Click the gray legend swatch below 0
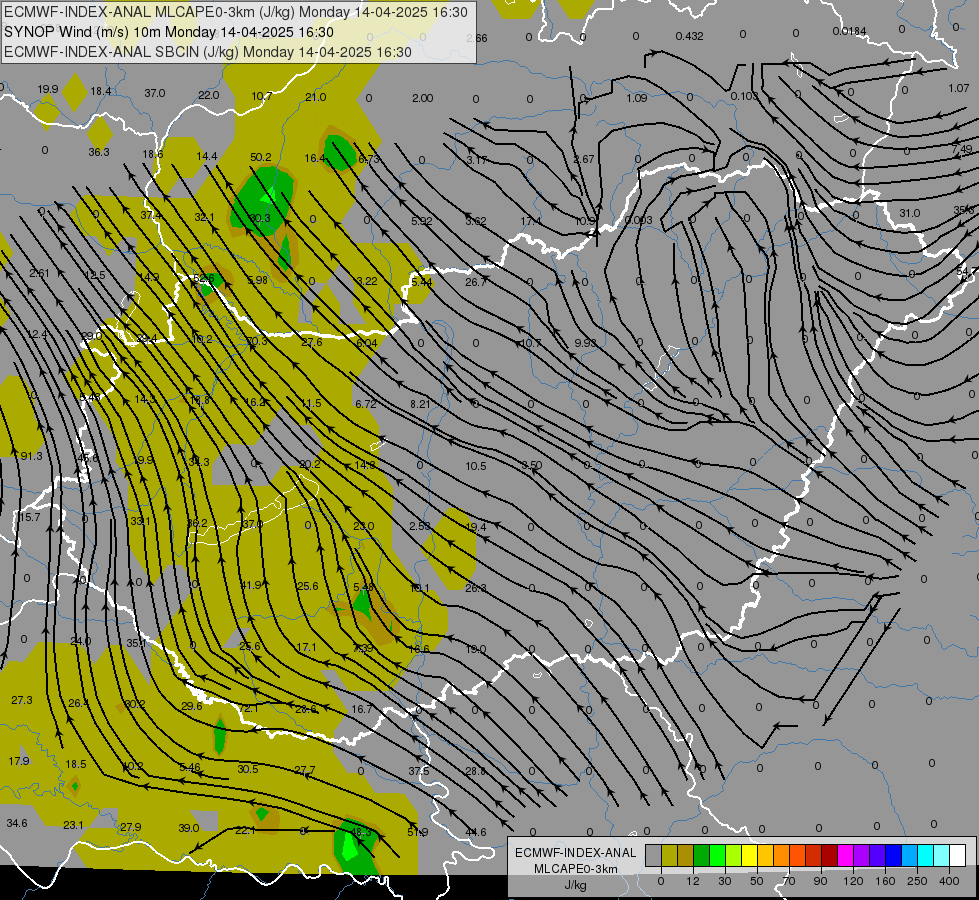This screenshot has height=900, width=979. (653, 856)
